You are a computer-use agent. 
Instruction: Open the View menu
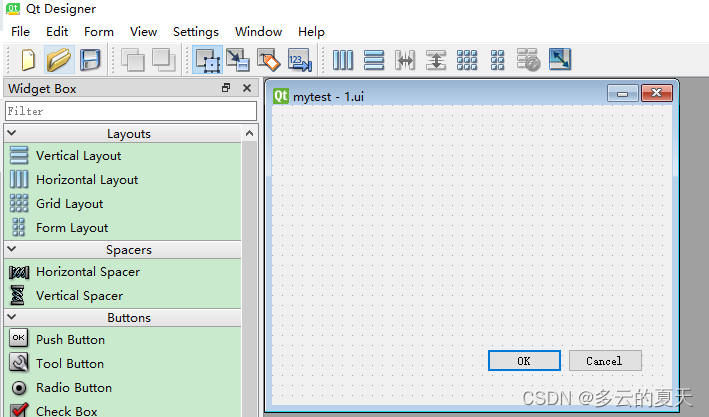pos(143,32)
